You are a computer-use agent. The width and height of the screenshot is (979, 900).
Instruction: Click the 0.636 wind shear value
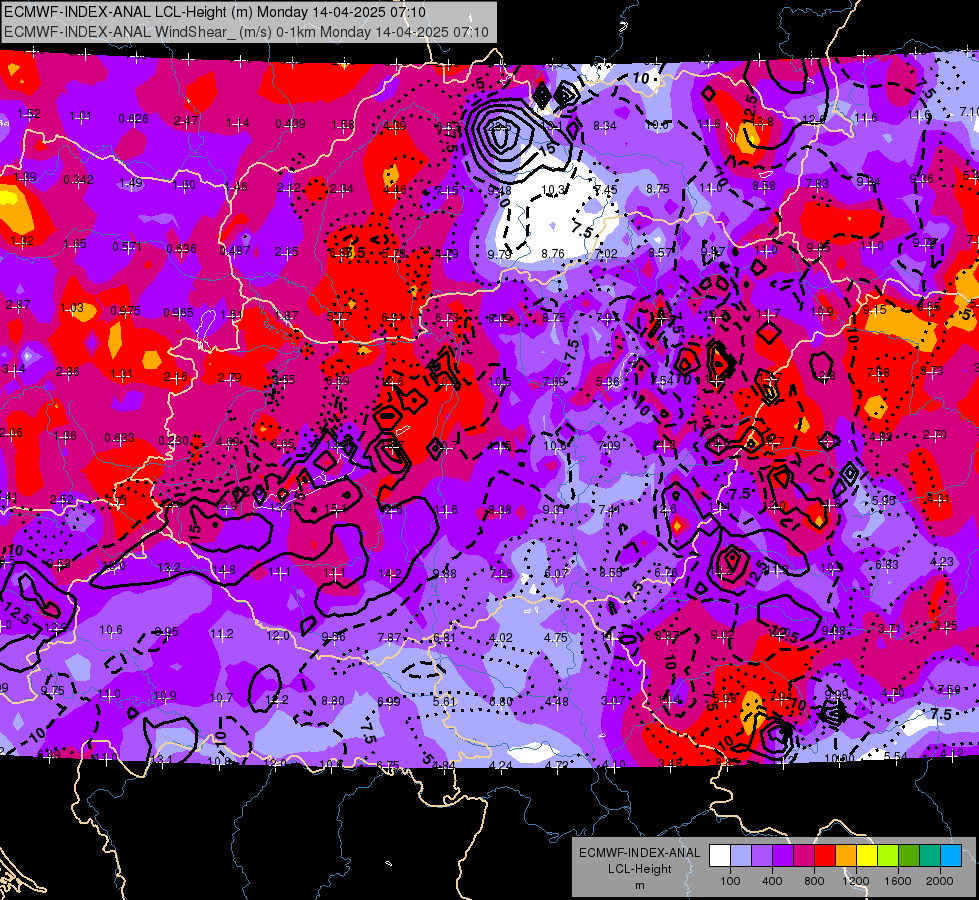(181, 249)
